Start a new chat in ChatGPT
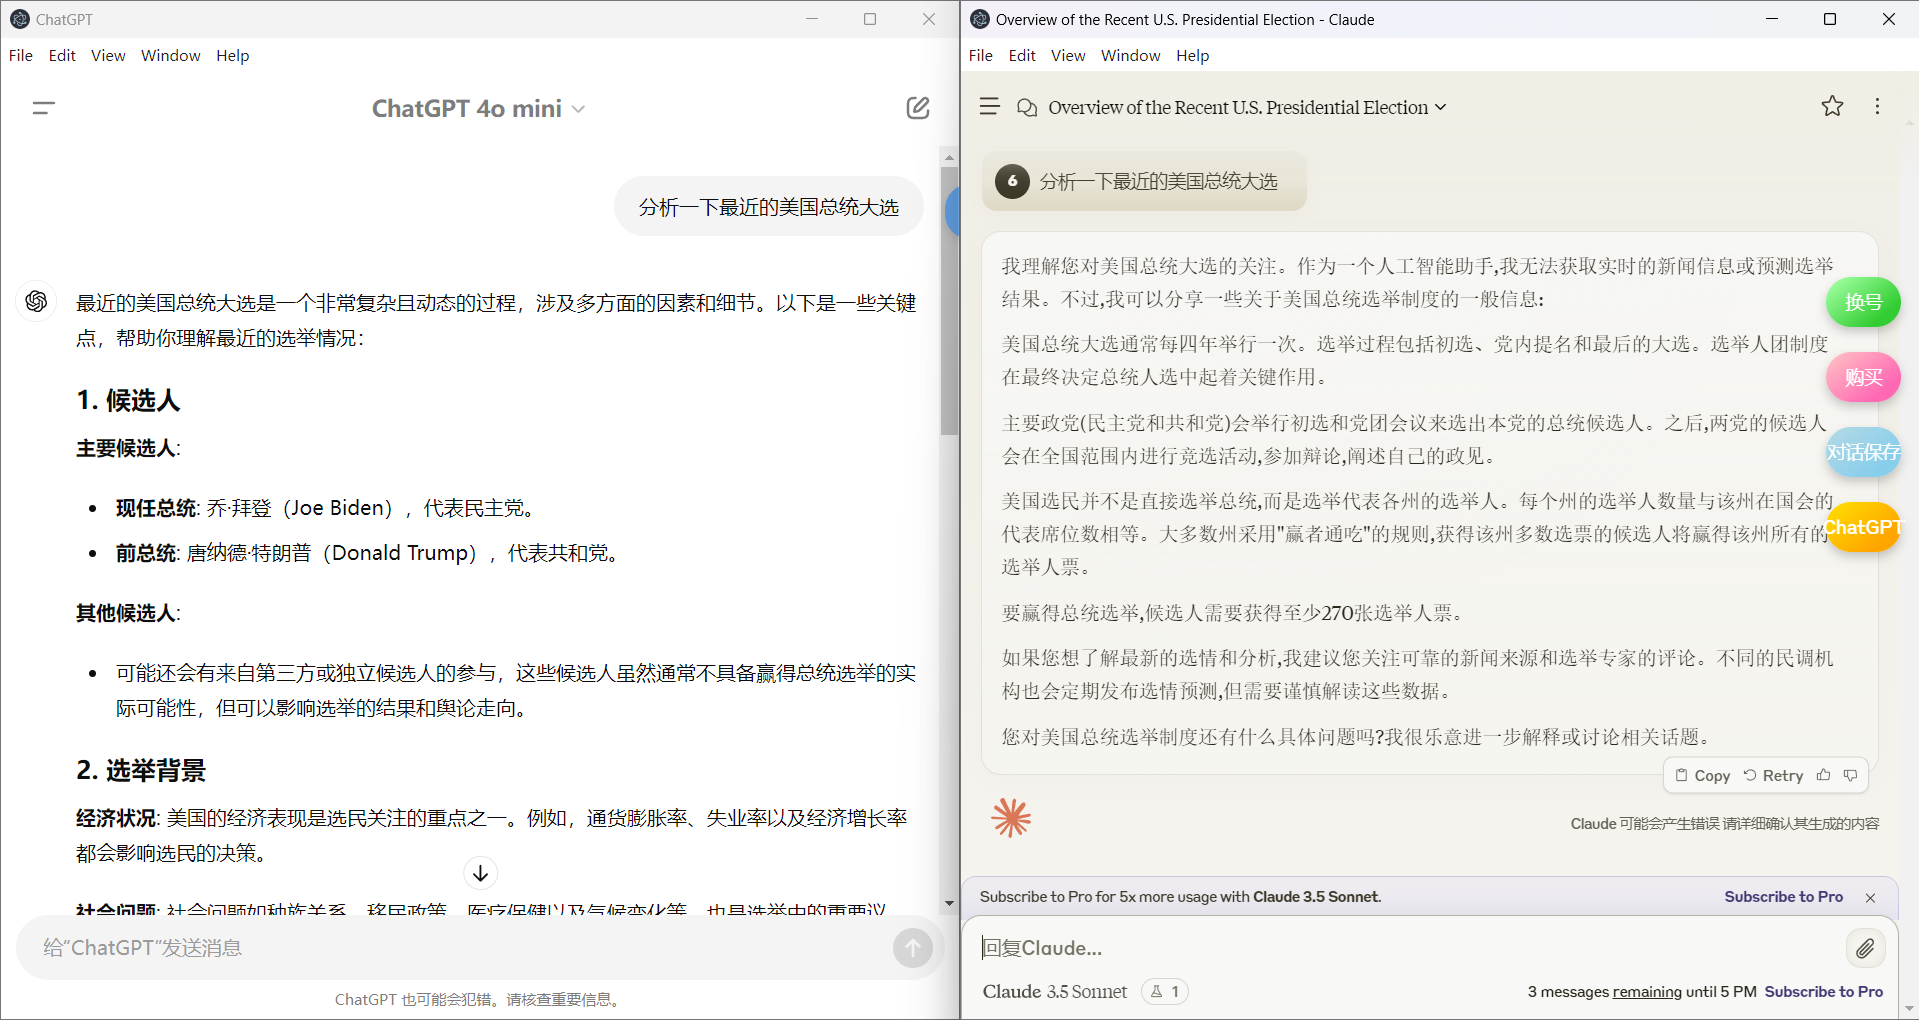This screenshot has height=1020, width=1919. [917, 108]
